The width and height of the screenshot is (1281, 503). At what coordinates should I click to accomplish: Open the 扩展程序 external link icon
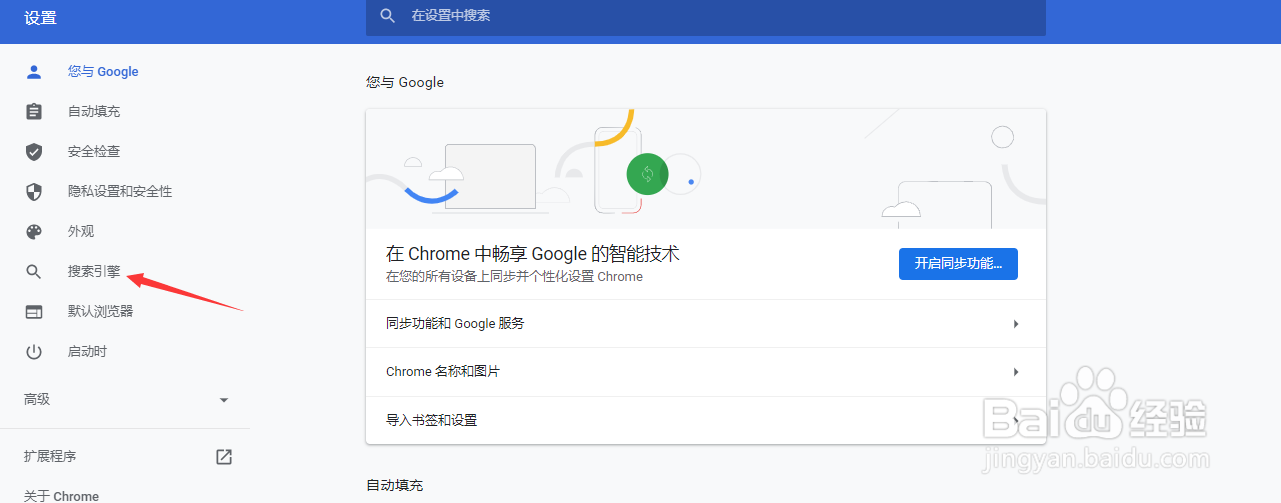point(224,457)
